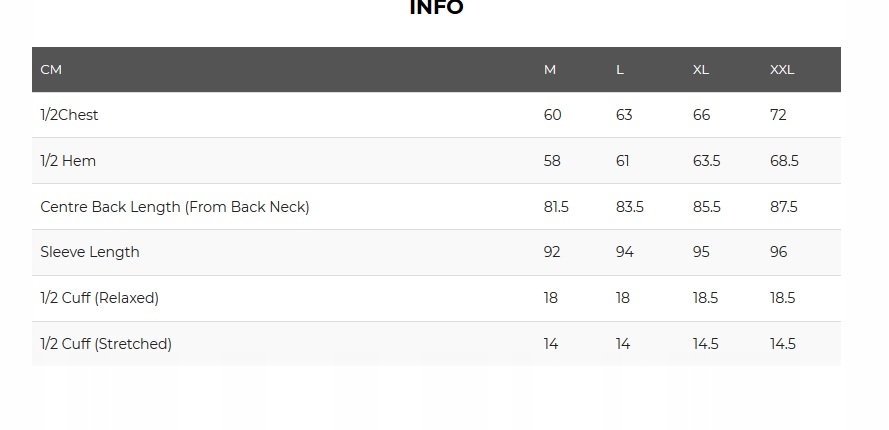
Task: Select 1/2 Cuff (Relaxed) row label
Action: click(x=100, y=298)
